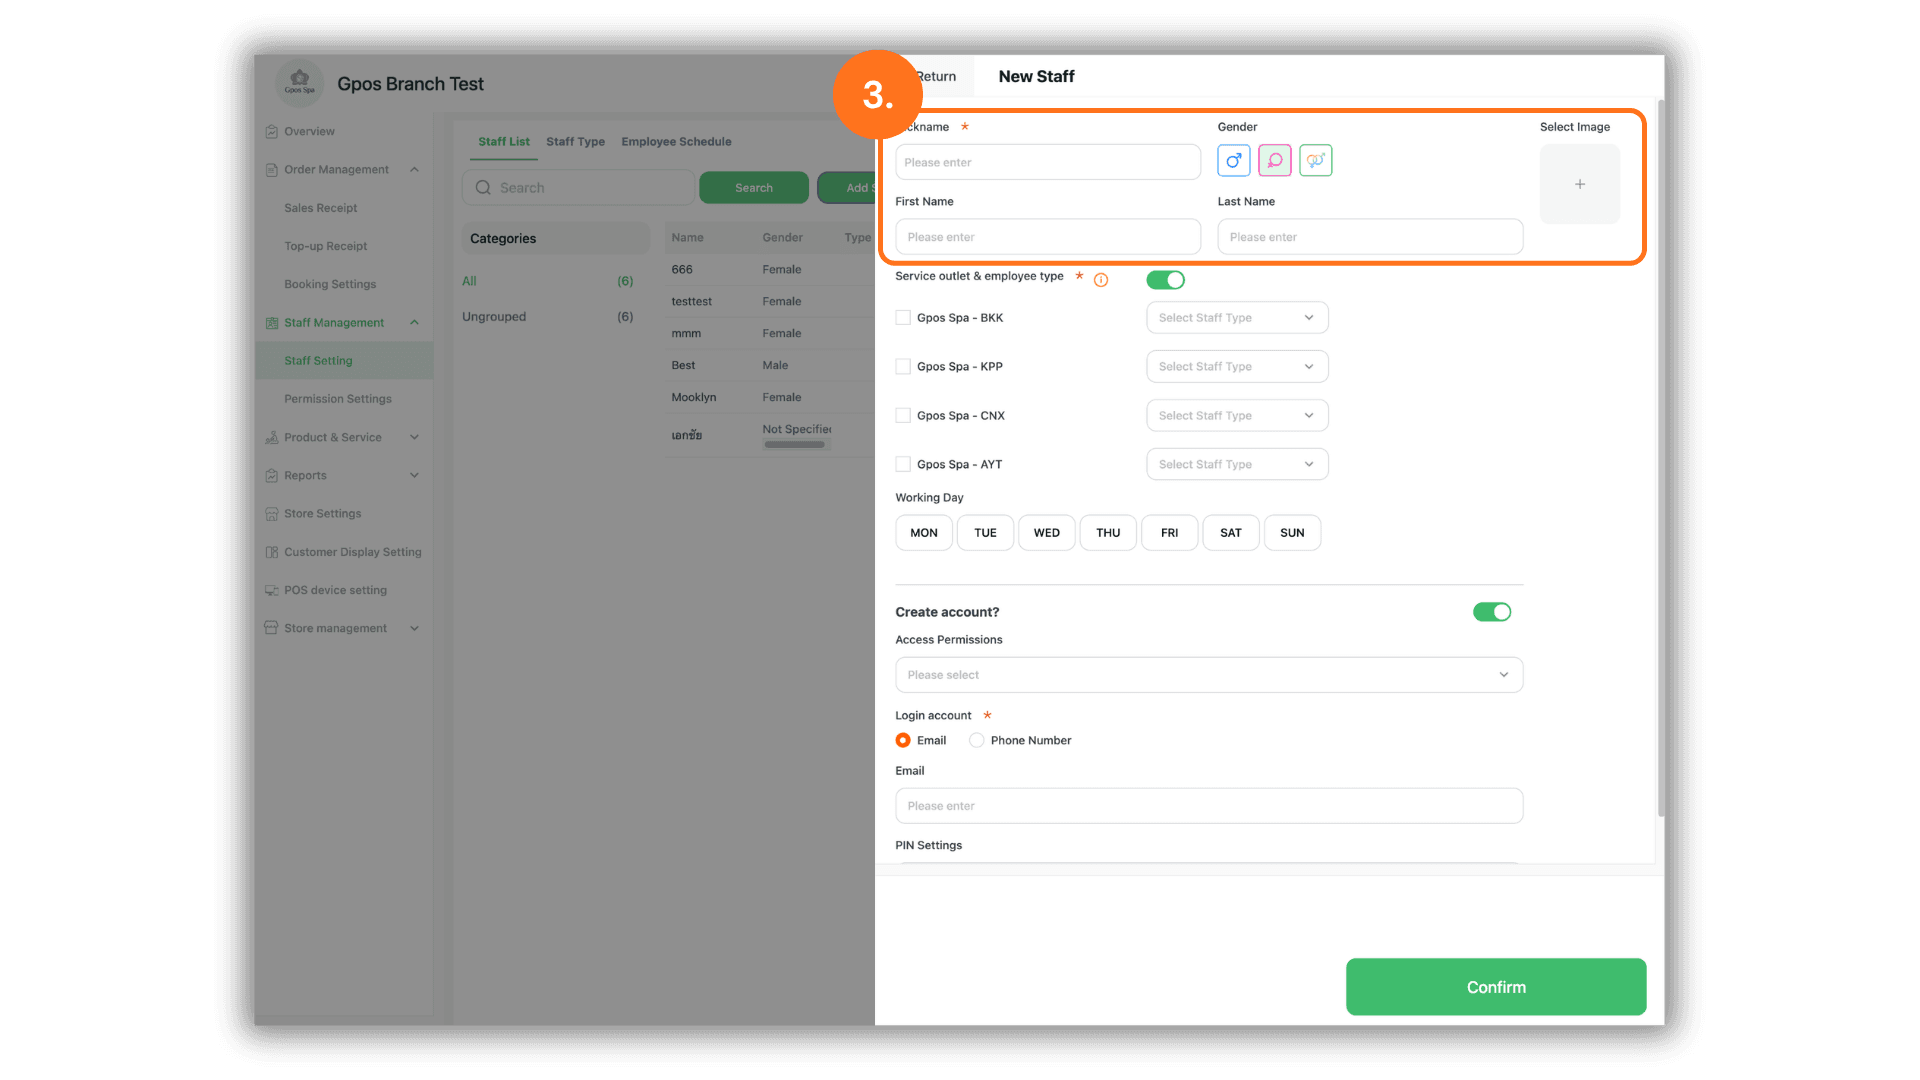Open Top-up Receipt in the sidebar

325,246
